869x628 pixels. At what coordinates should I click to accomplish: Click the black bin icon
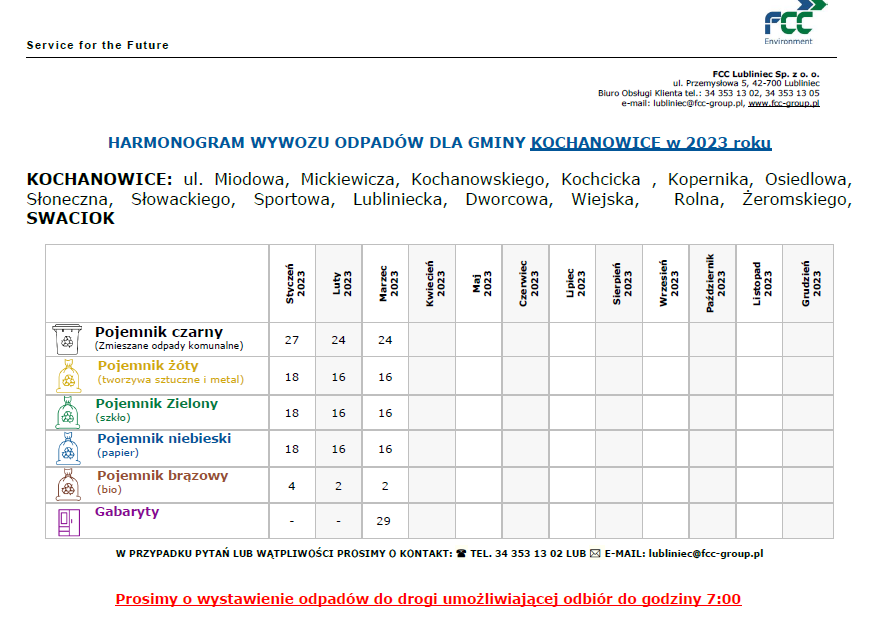coord(67,339)
